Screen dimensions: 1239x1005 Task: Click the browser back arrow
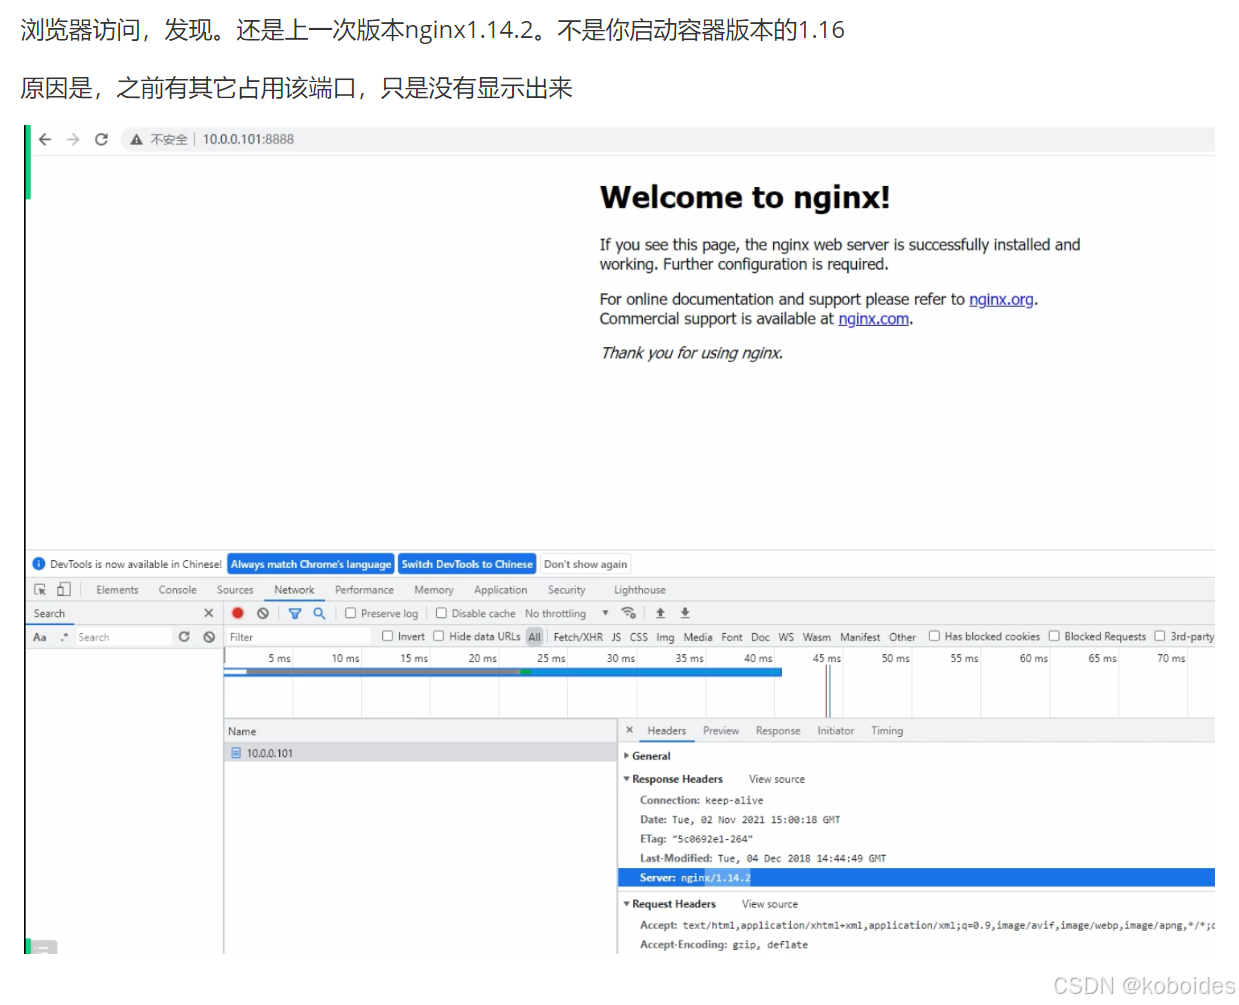(x=45, y=139)
